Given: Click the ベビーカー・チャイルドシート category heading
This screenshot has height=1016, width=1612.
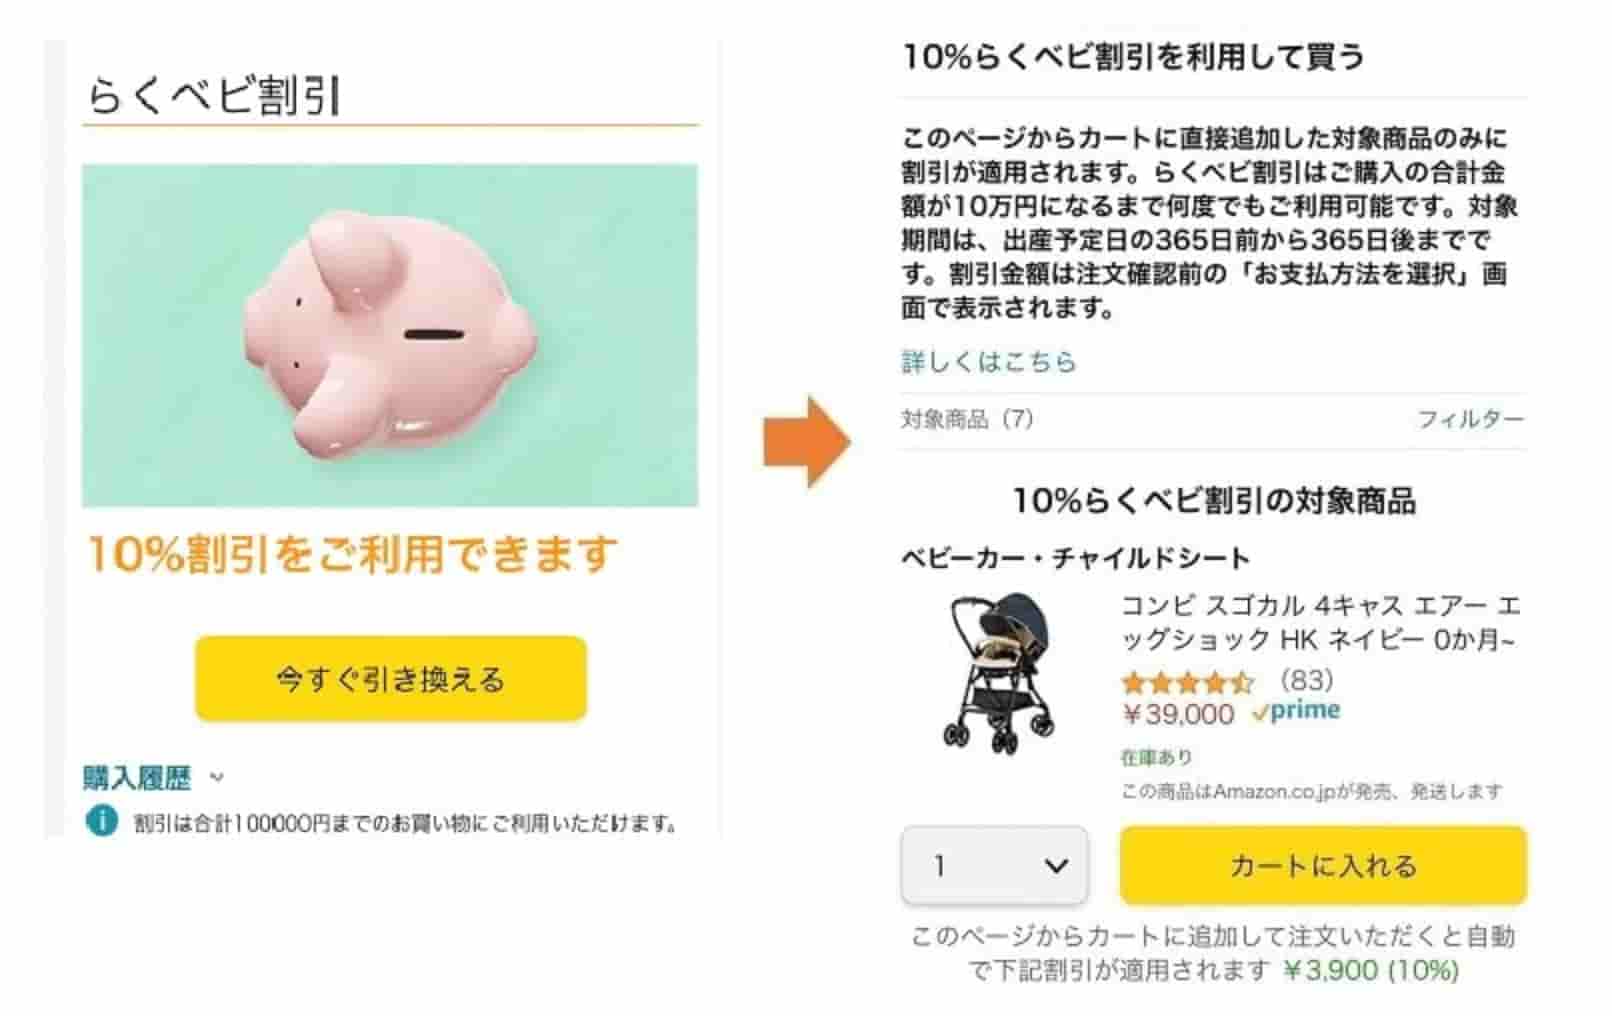Looking at the screenshot, I should (1076, 558).
